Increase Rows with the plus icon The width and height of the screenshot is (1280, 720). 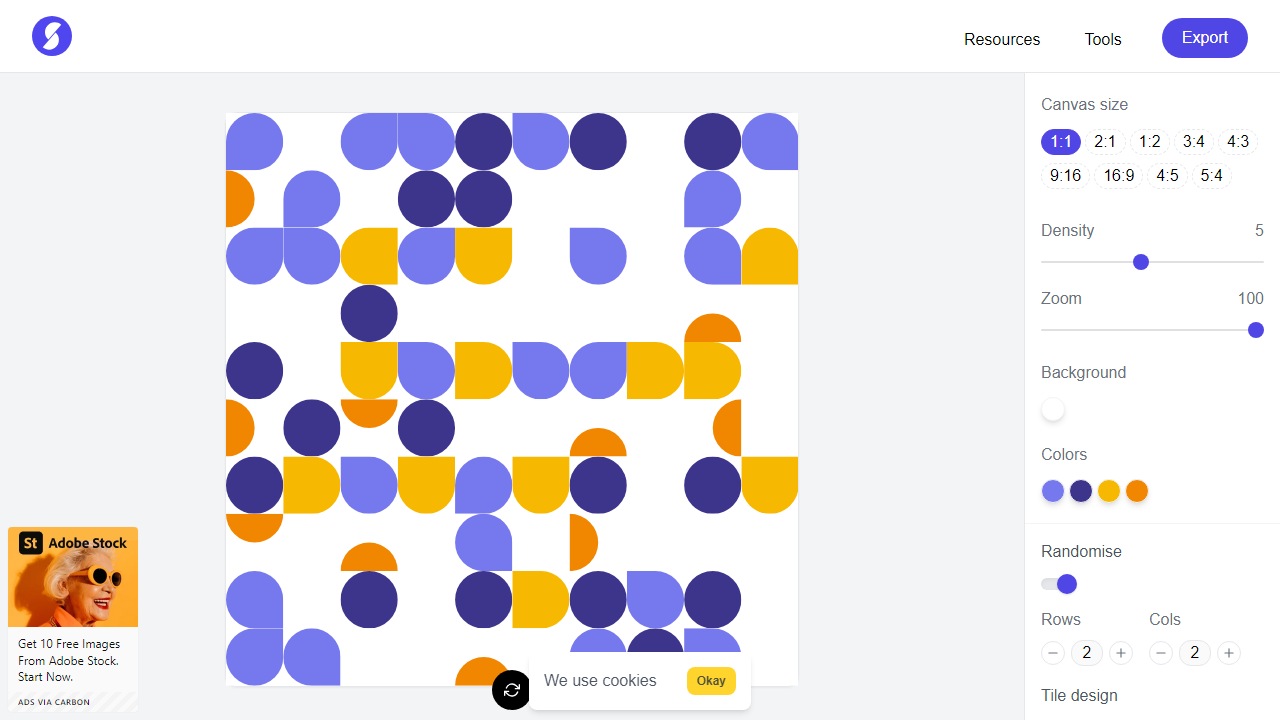(x=1120, y=652)
